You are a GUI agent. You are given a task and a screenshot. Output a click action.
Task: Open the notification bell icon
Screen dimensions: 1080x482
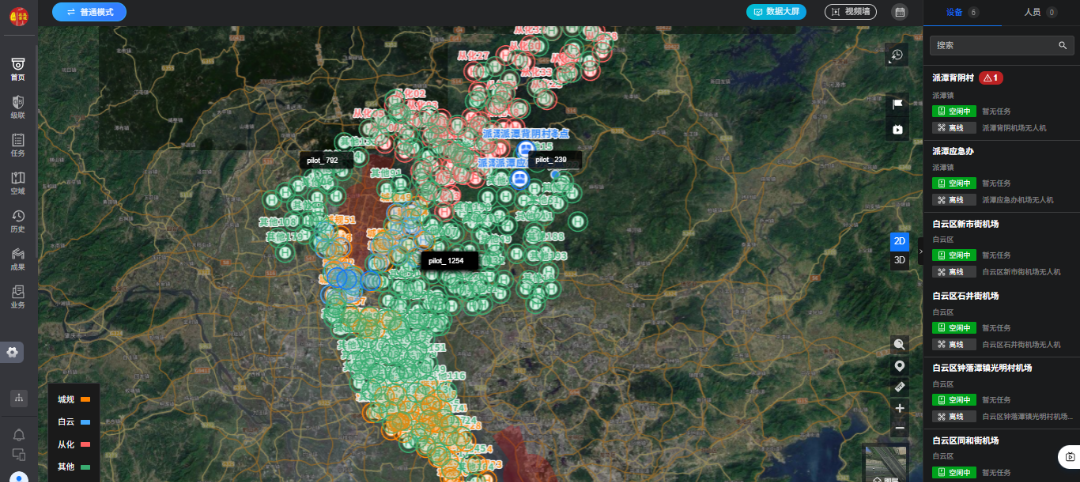click(x=18, y=435)
